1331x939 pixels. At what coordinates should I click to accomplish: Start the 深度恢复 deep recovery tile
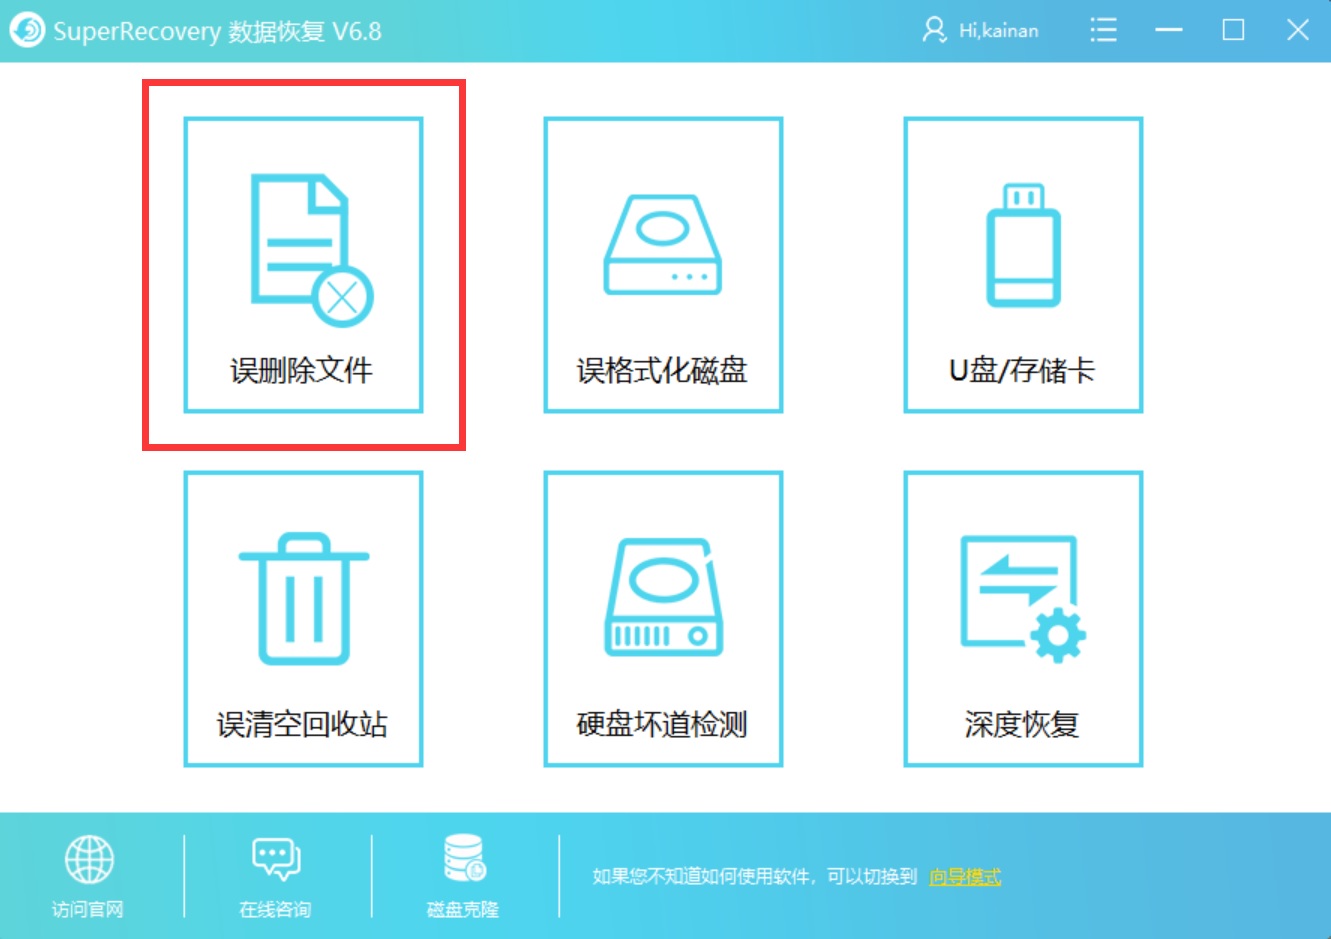tap(1023, 619)
